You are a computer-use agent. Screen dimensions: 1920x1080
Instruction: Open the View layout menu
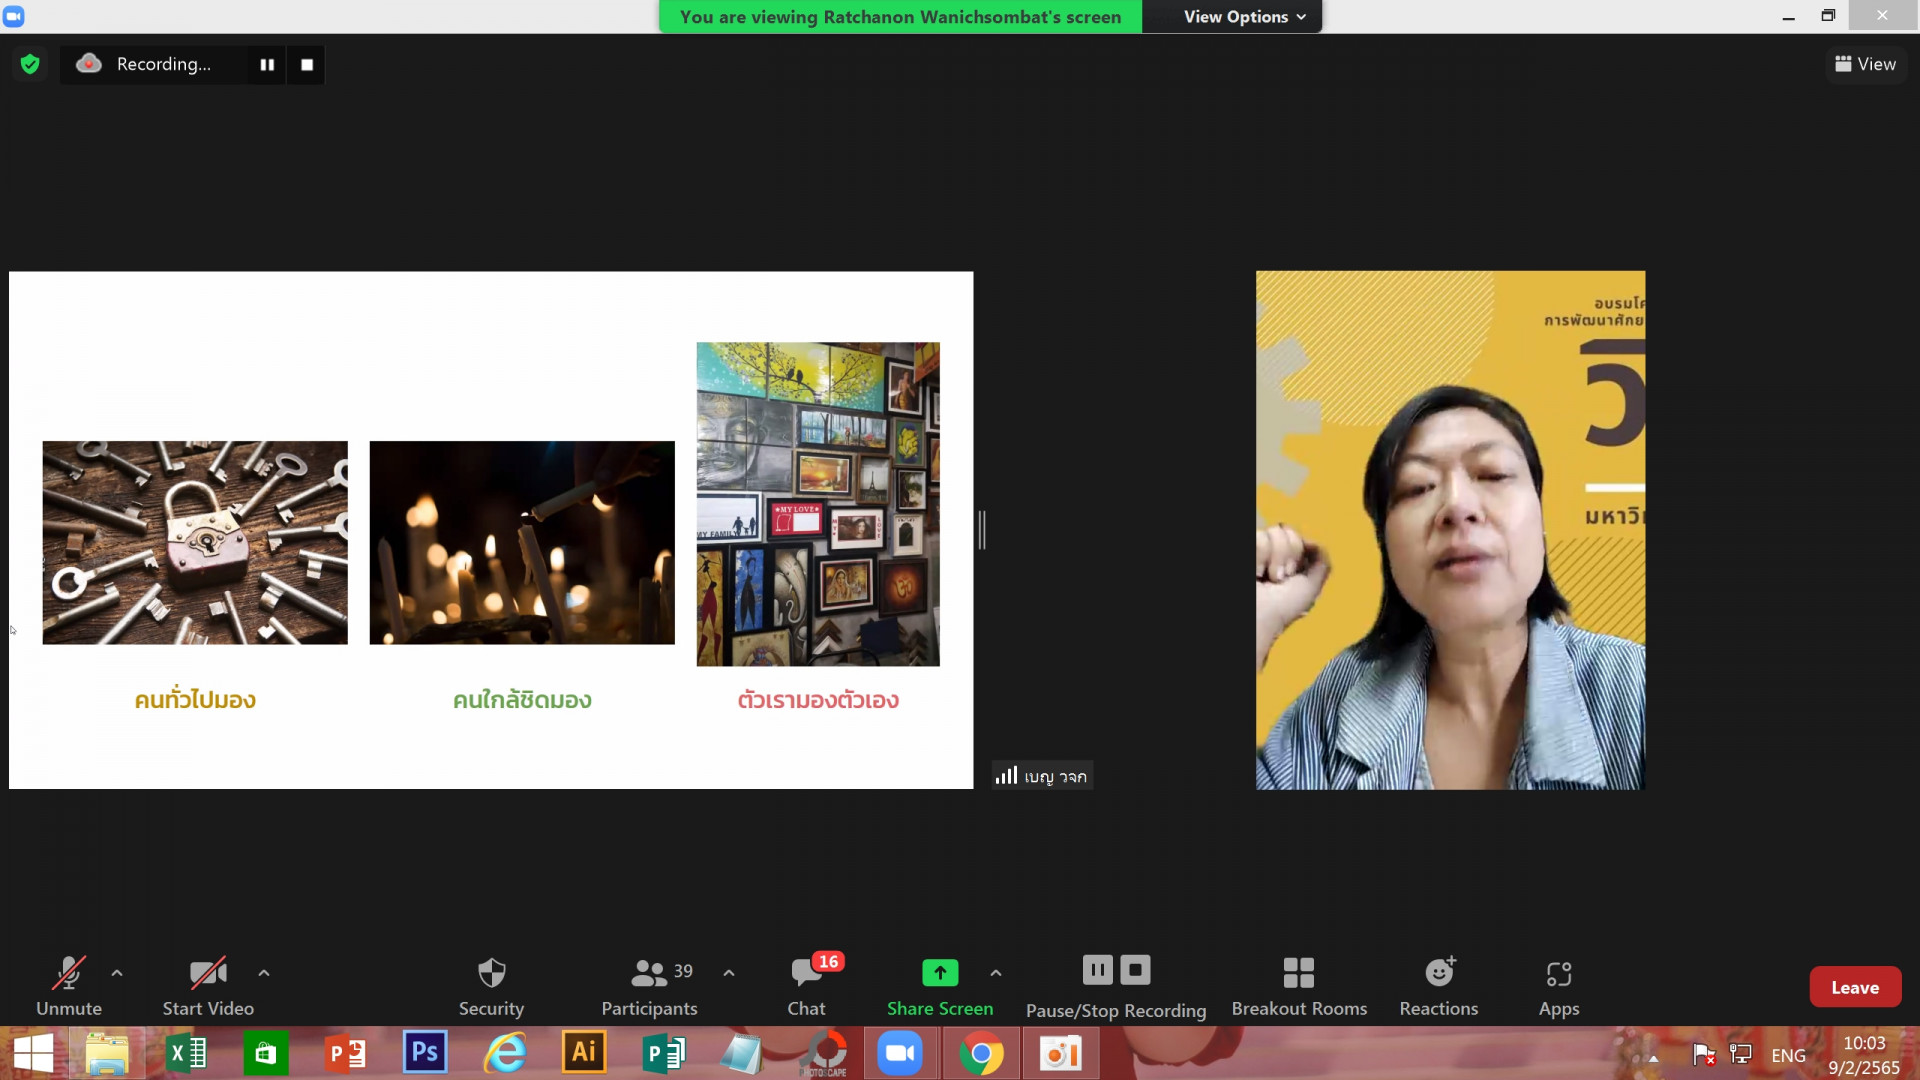pyautogui.click(x=1865, y=64)
